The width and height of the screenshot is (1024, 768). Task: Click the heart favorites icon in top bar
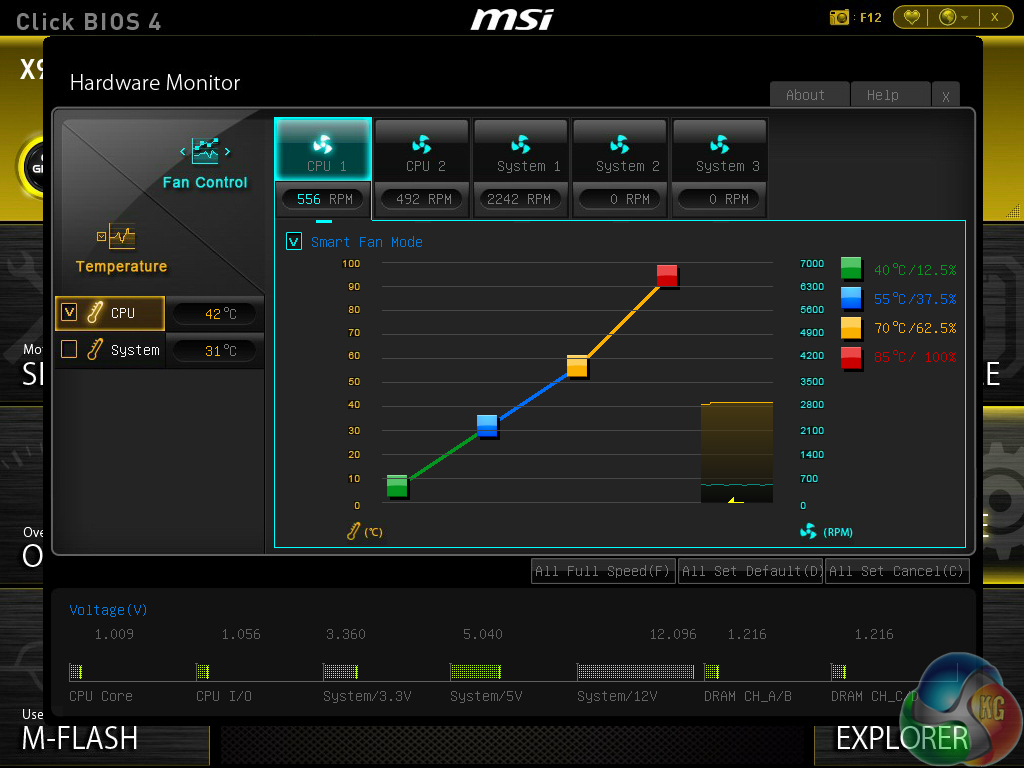(912, 18)
